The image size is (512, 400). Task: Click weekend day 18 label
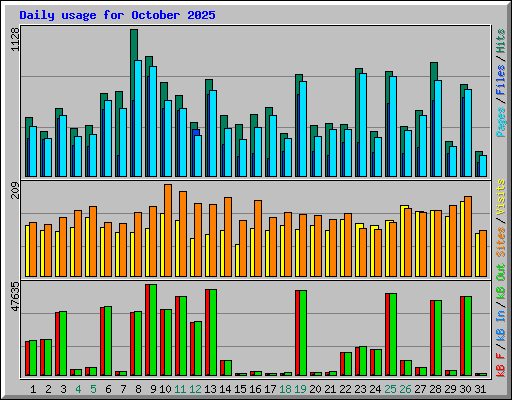pyautogui.click(x=285, y=389)
